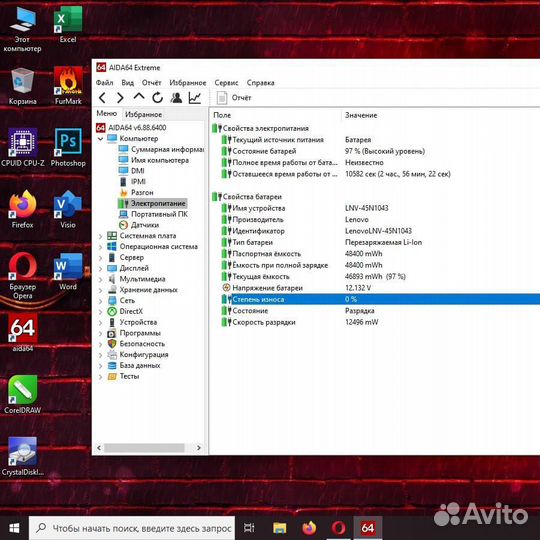Expand the Системная плата node

point(100,236)
